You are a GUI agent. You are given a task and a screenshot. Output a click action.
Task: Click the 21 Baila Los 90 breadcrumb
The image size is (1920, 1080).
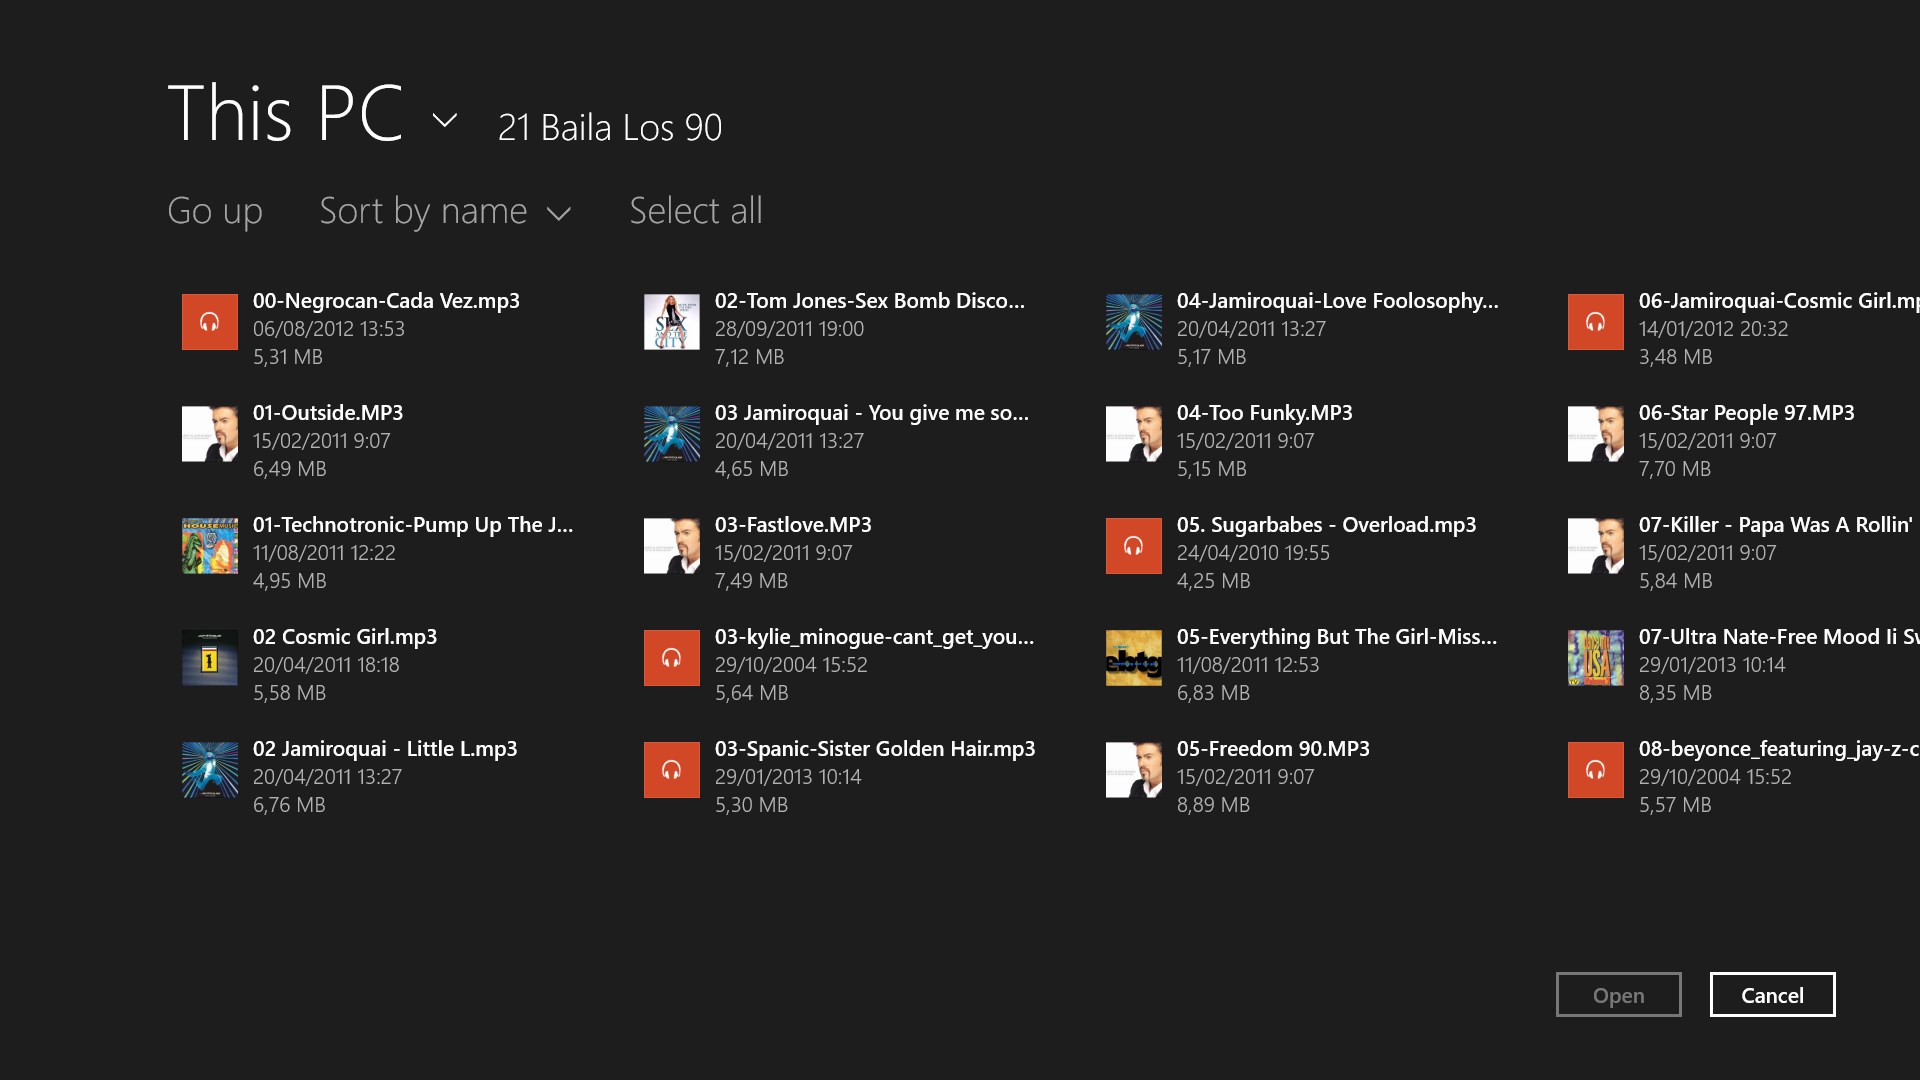(x=610, y=126)
